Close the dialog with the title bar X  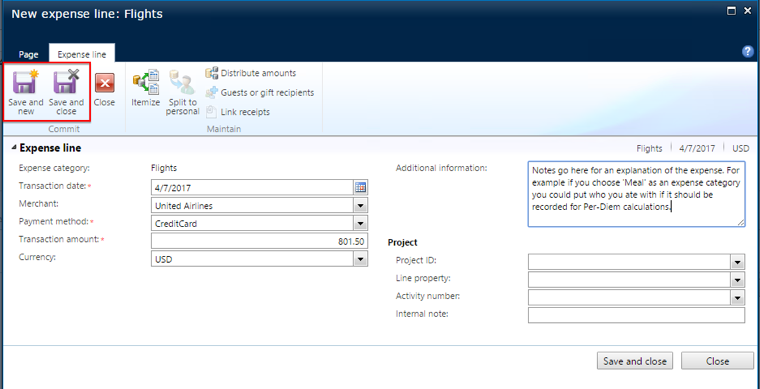(x=747, y=11)
